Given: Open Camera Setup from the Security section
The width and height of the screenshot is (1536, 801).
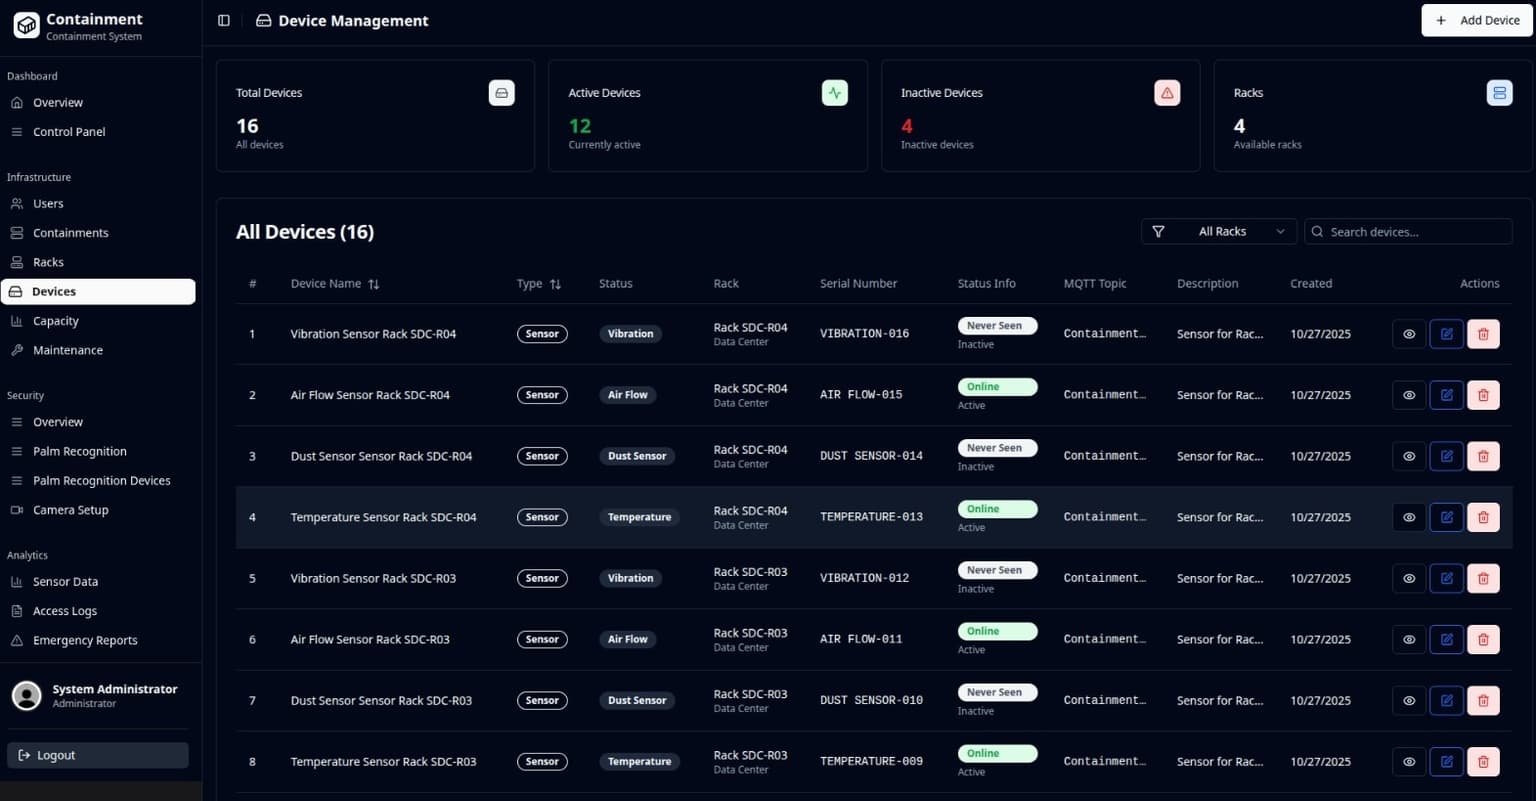Looking at the screenshot, I should pos(70,510).
